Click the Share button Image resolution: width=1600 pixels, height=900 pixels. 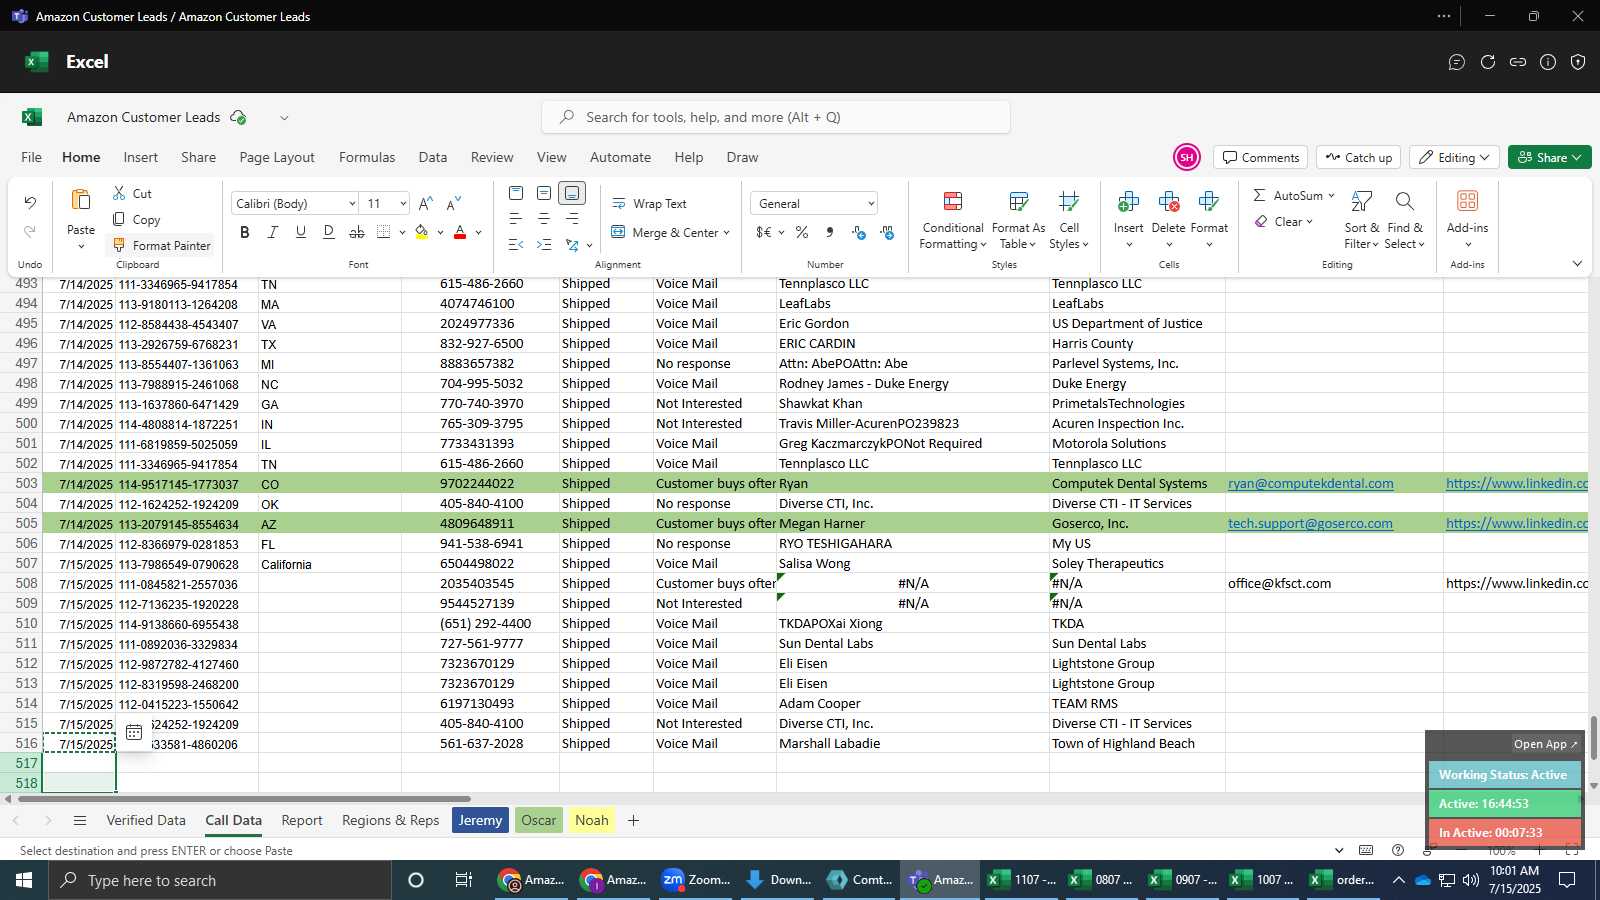[1549, 157]
